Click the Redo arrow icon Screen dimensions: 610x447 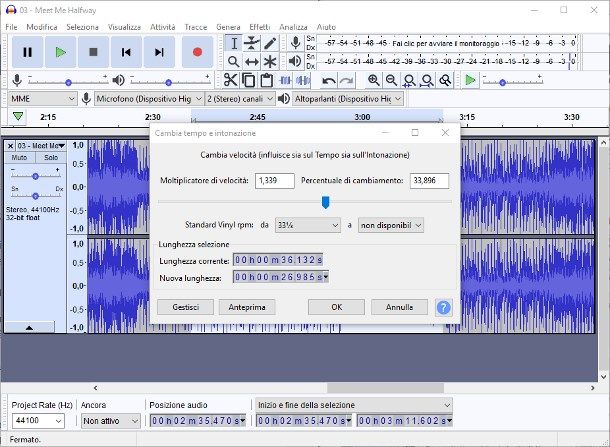tap(347, 81)
